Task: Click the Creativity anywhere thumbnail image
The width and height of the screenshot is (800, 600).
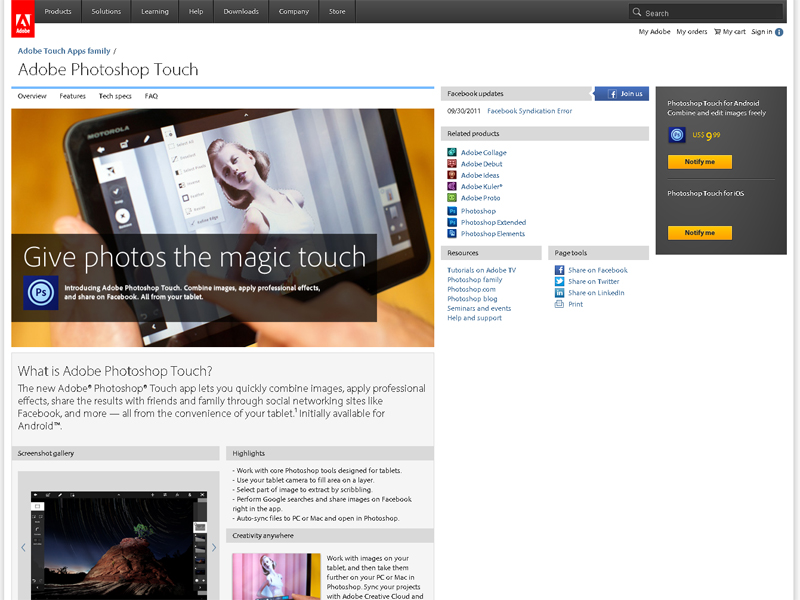Action: [277, 577]
